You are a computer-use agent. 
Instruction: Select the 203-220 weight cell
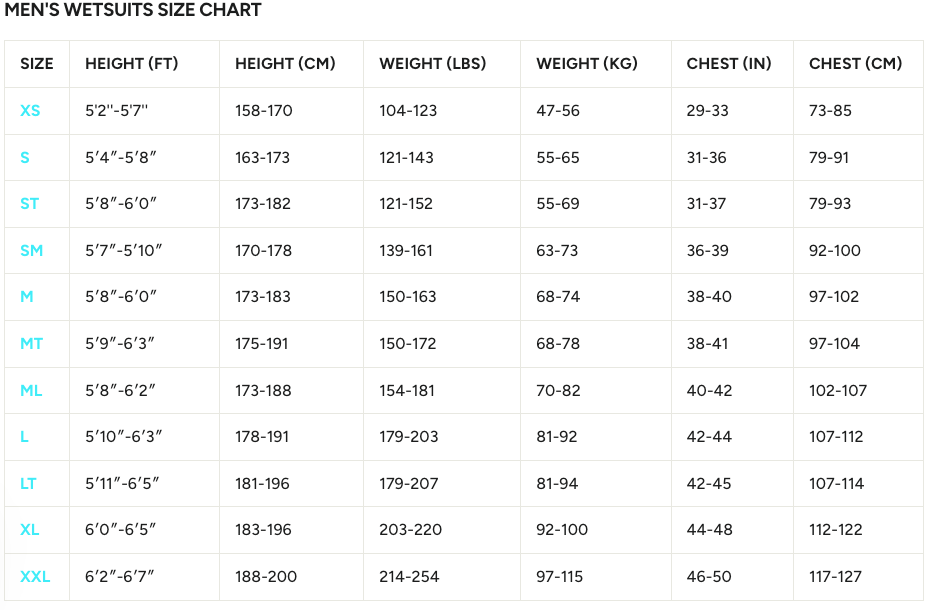click(410, 530)
